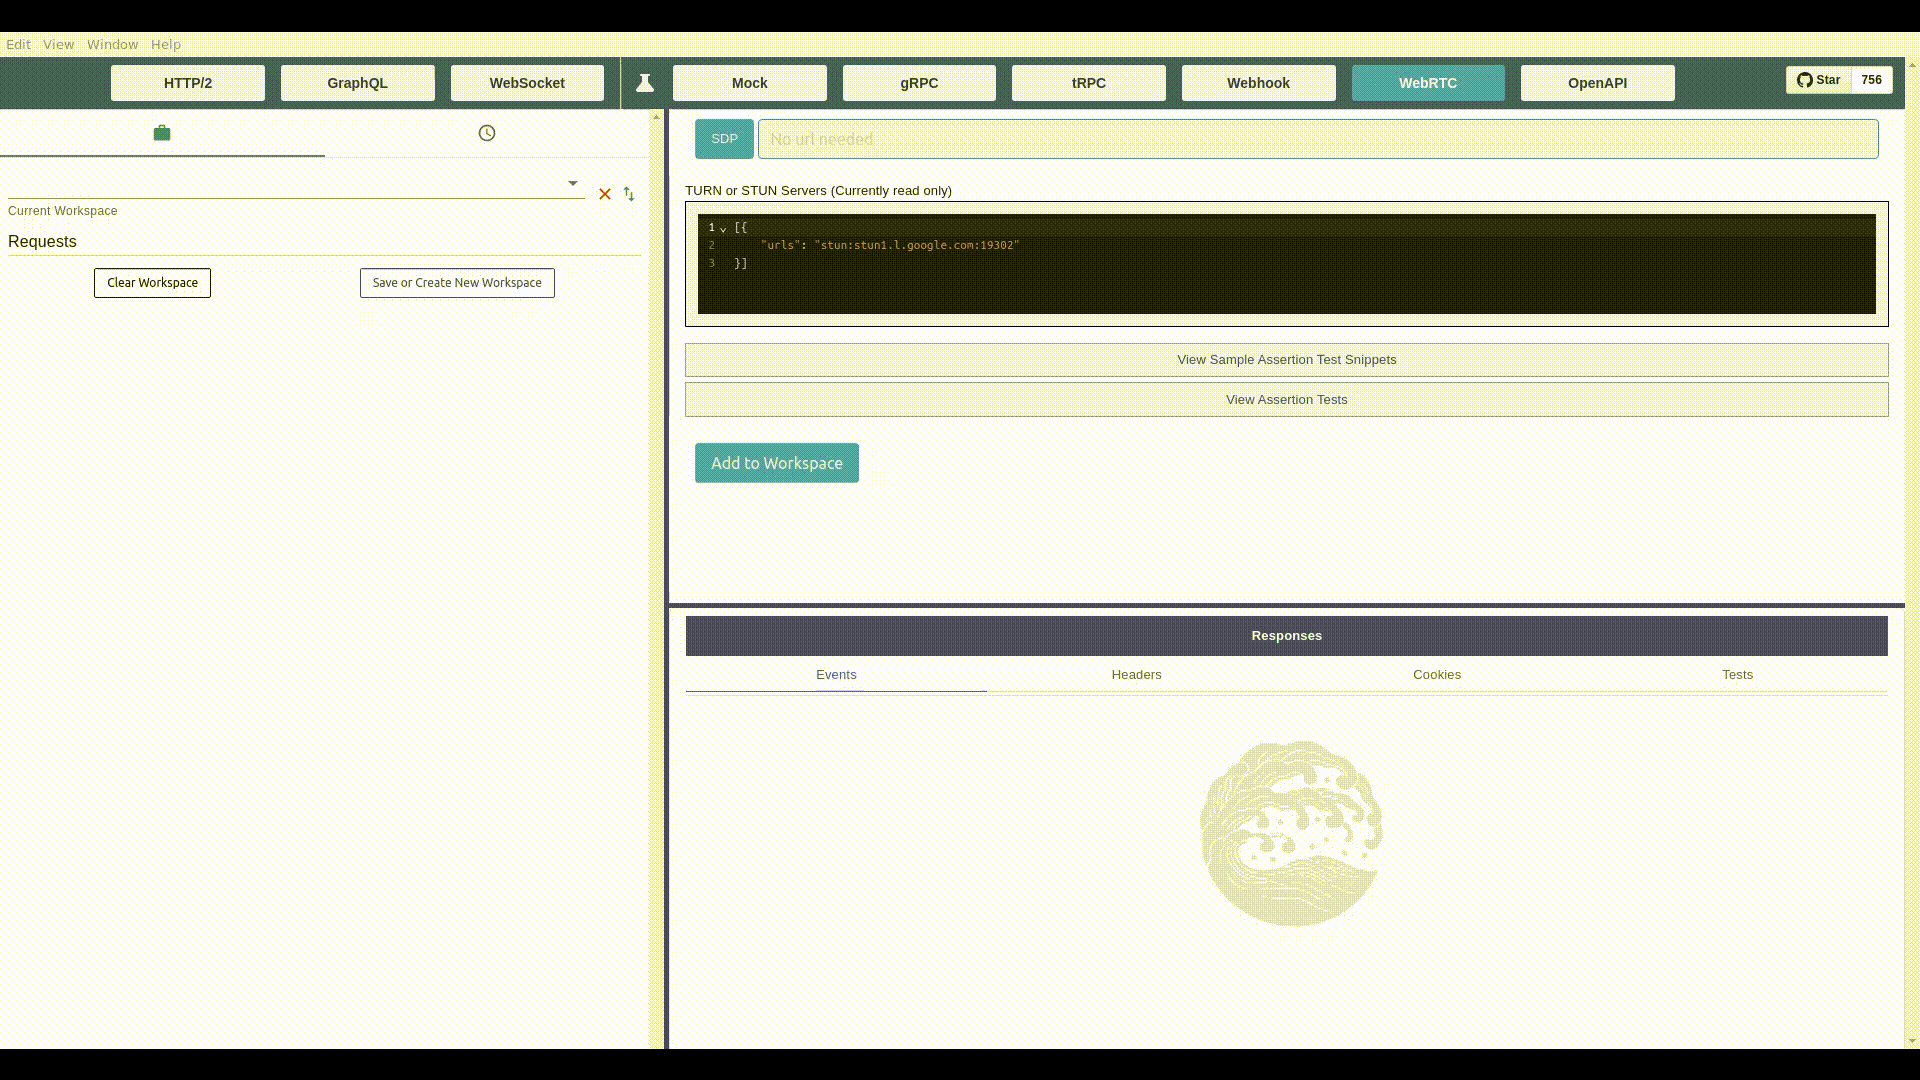
Task: Open the history clock tab
Action: (487, 133)
